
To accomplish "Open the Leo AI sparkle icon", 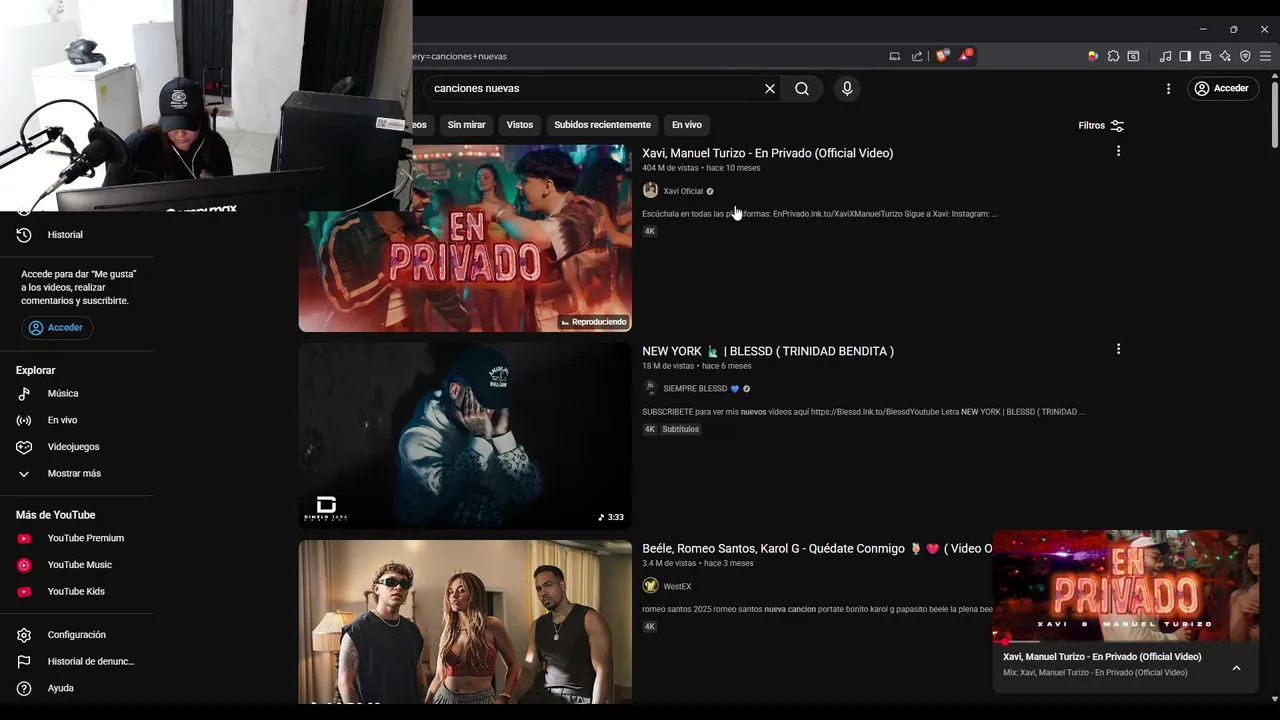I will (1225, 56).
